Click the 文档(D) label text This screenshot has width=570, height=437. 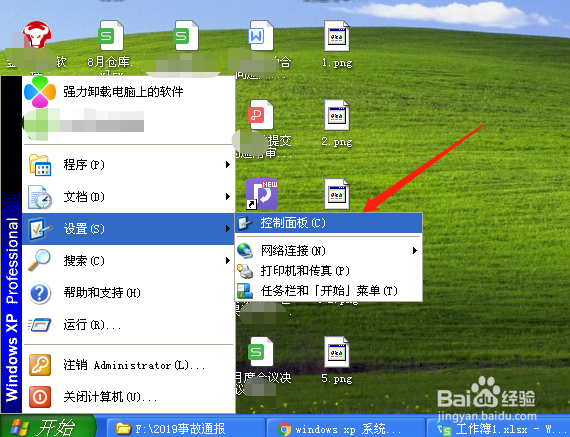point(84,197)
